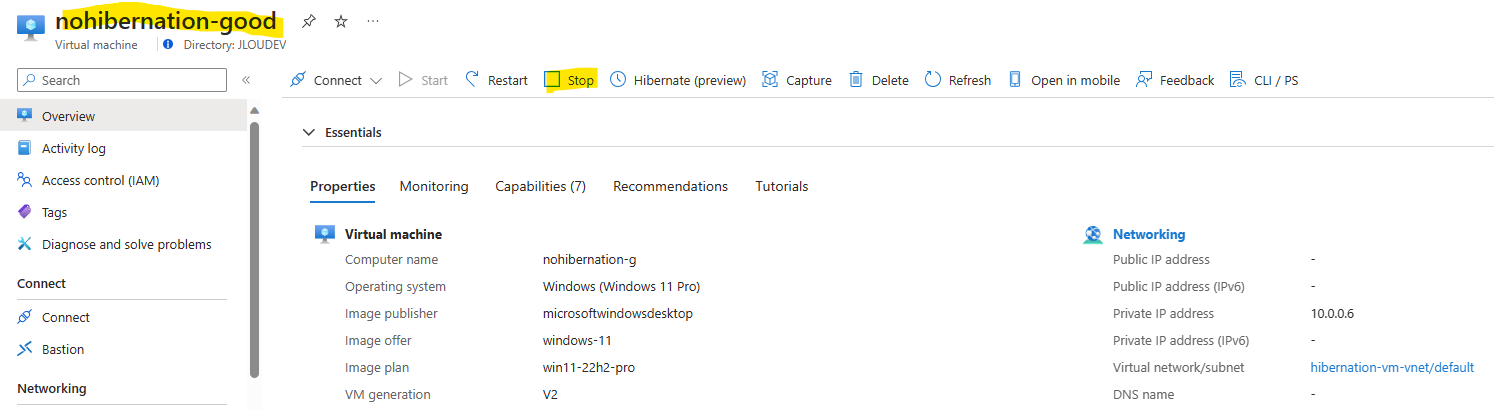Open hibernation-vm-vnet/default link
This screenshot has height=410, width=1494.
[1392, 367]
